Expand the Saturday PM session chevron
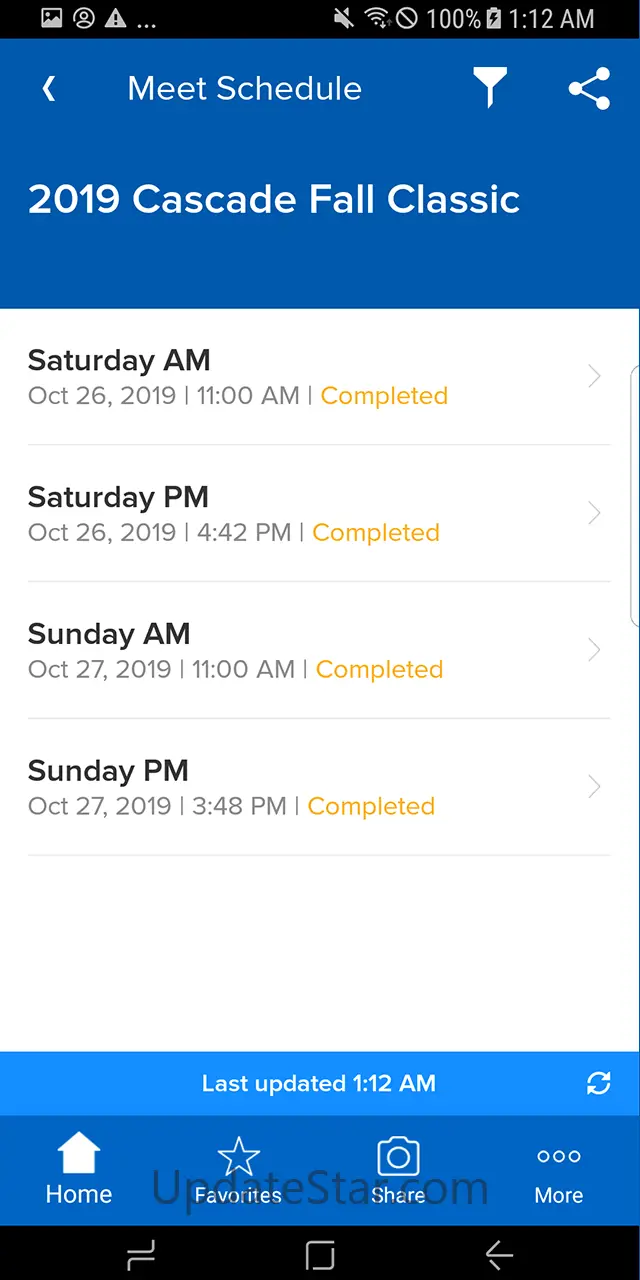Image resolution: width=640 pixels, height=1280 pixels. point(594,513)
